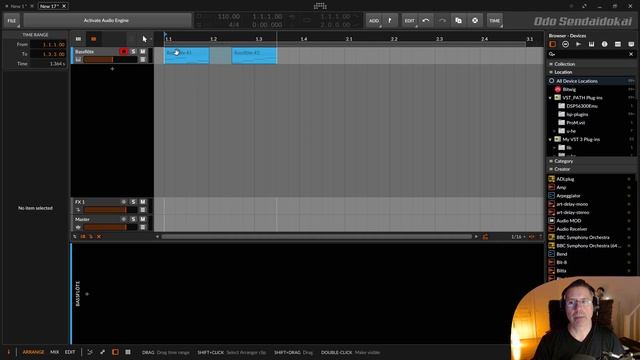Switch to the New 1 project tab
Image resolution: width=640 pixels, height=360 pixels.
point(18,6)
